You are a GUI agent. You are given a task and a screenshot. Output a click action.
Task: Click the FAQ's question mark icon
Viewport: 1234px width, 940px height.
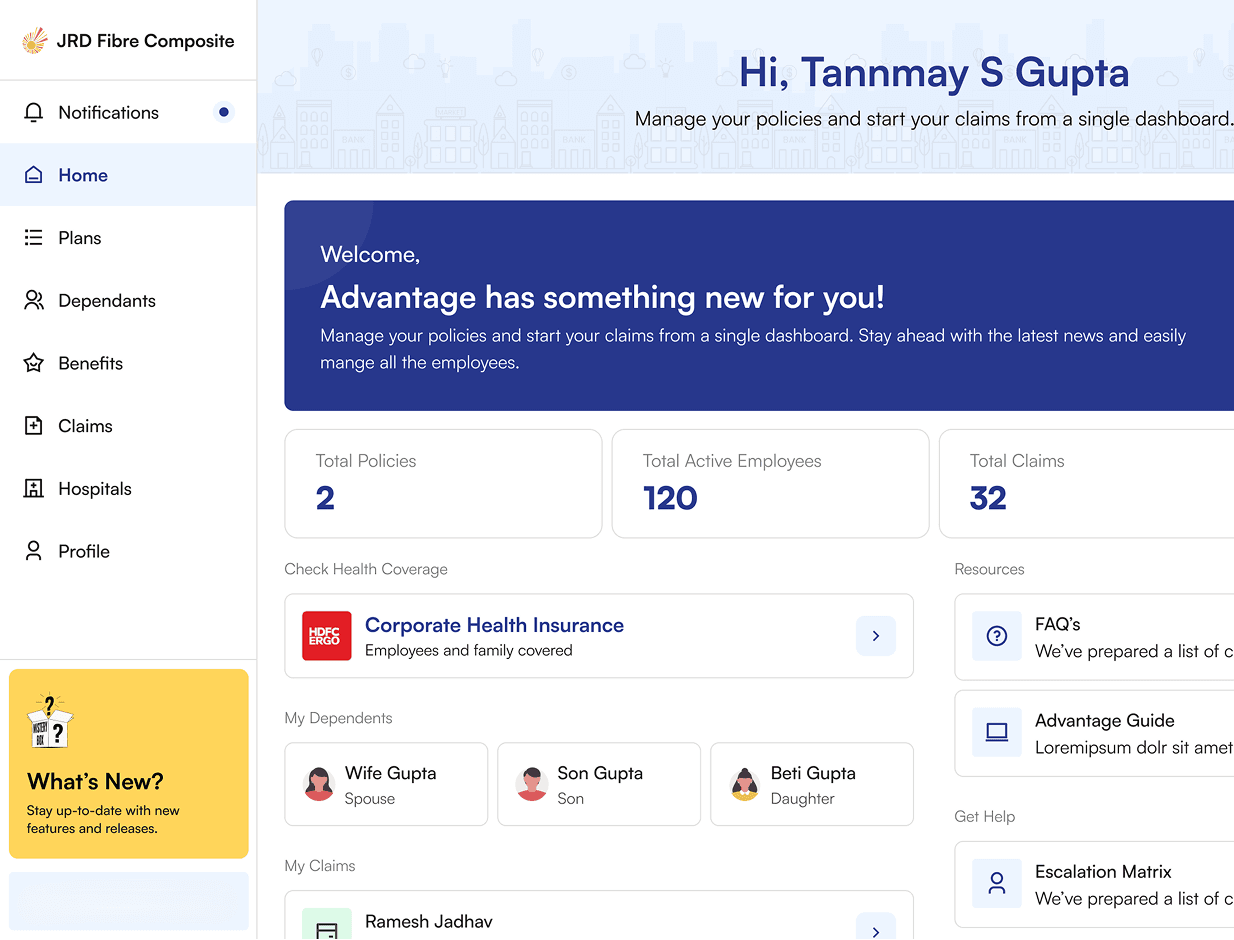[996, 636]
